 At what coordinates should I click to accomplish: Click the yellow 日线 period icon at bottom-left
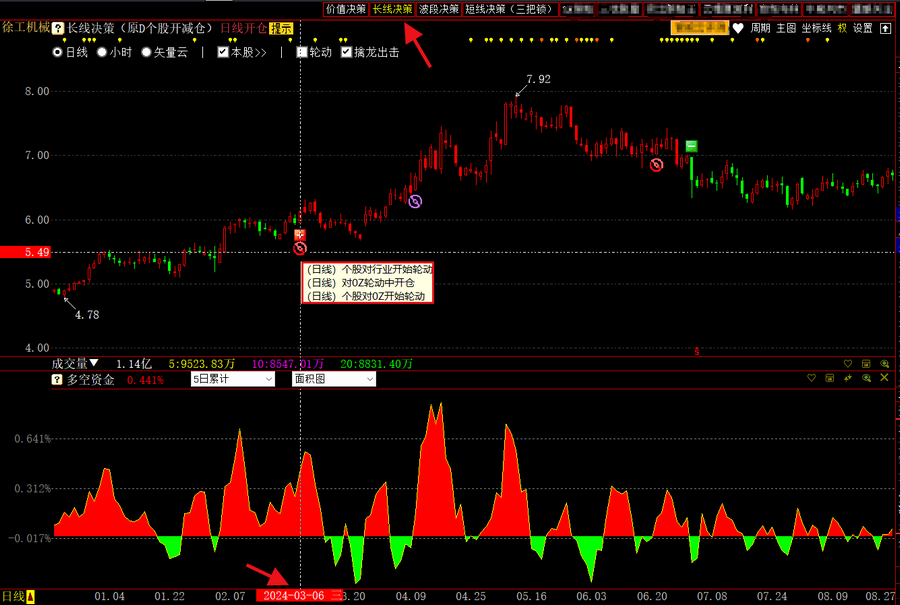click(29, 597)
